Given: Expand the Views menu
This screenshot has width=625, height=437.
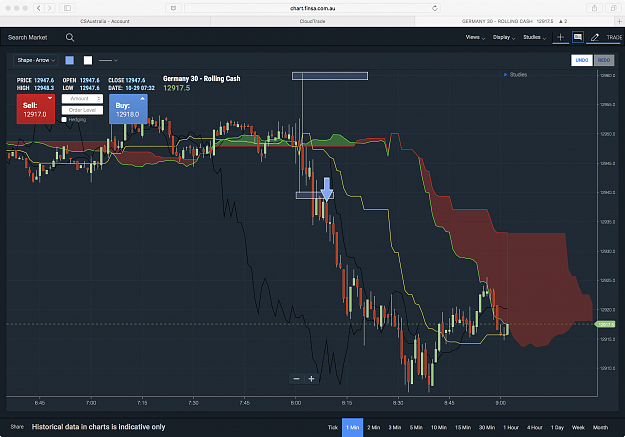Looking at the screenshot, I should [475, 37].
